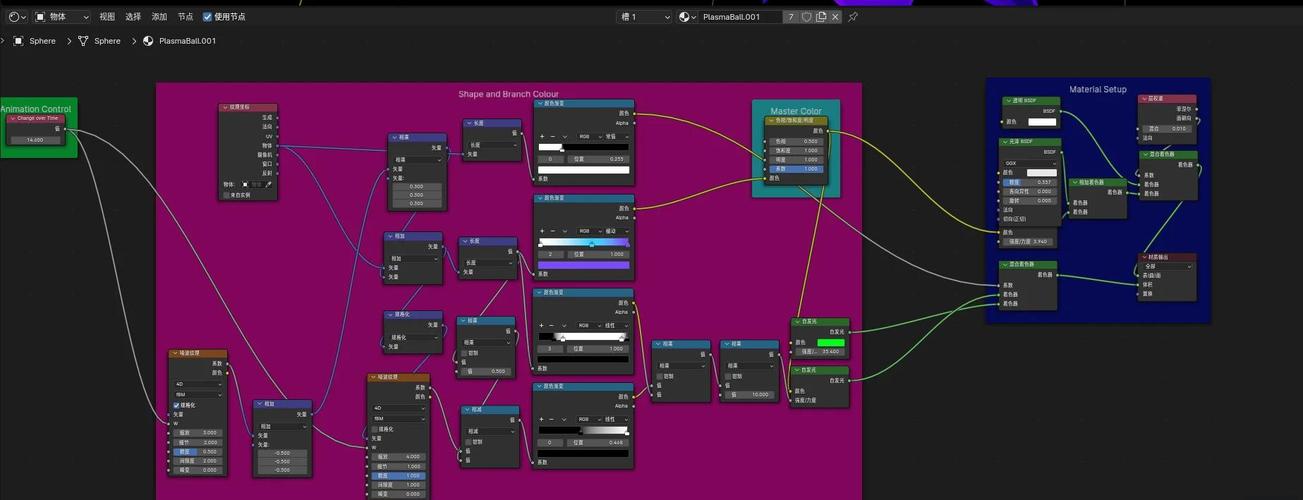
Task: Click the 14.000 value in Change over Time
Action: pos(36,140)
